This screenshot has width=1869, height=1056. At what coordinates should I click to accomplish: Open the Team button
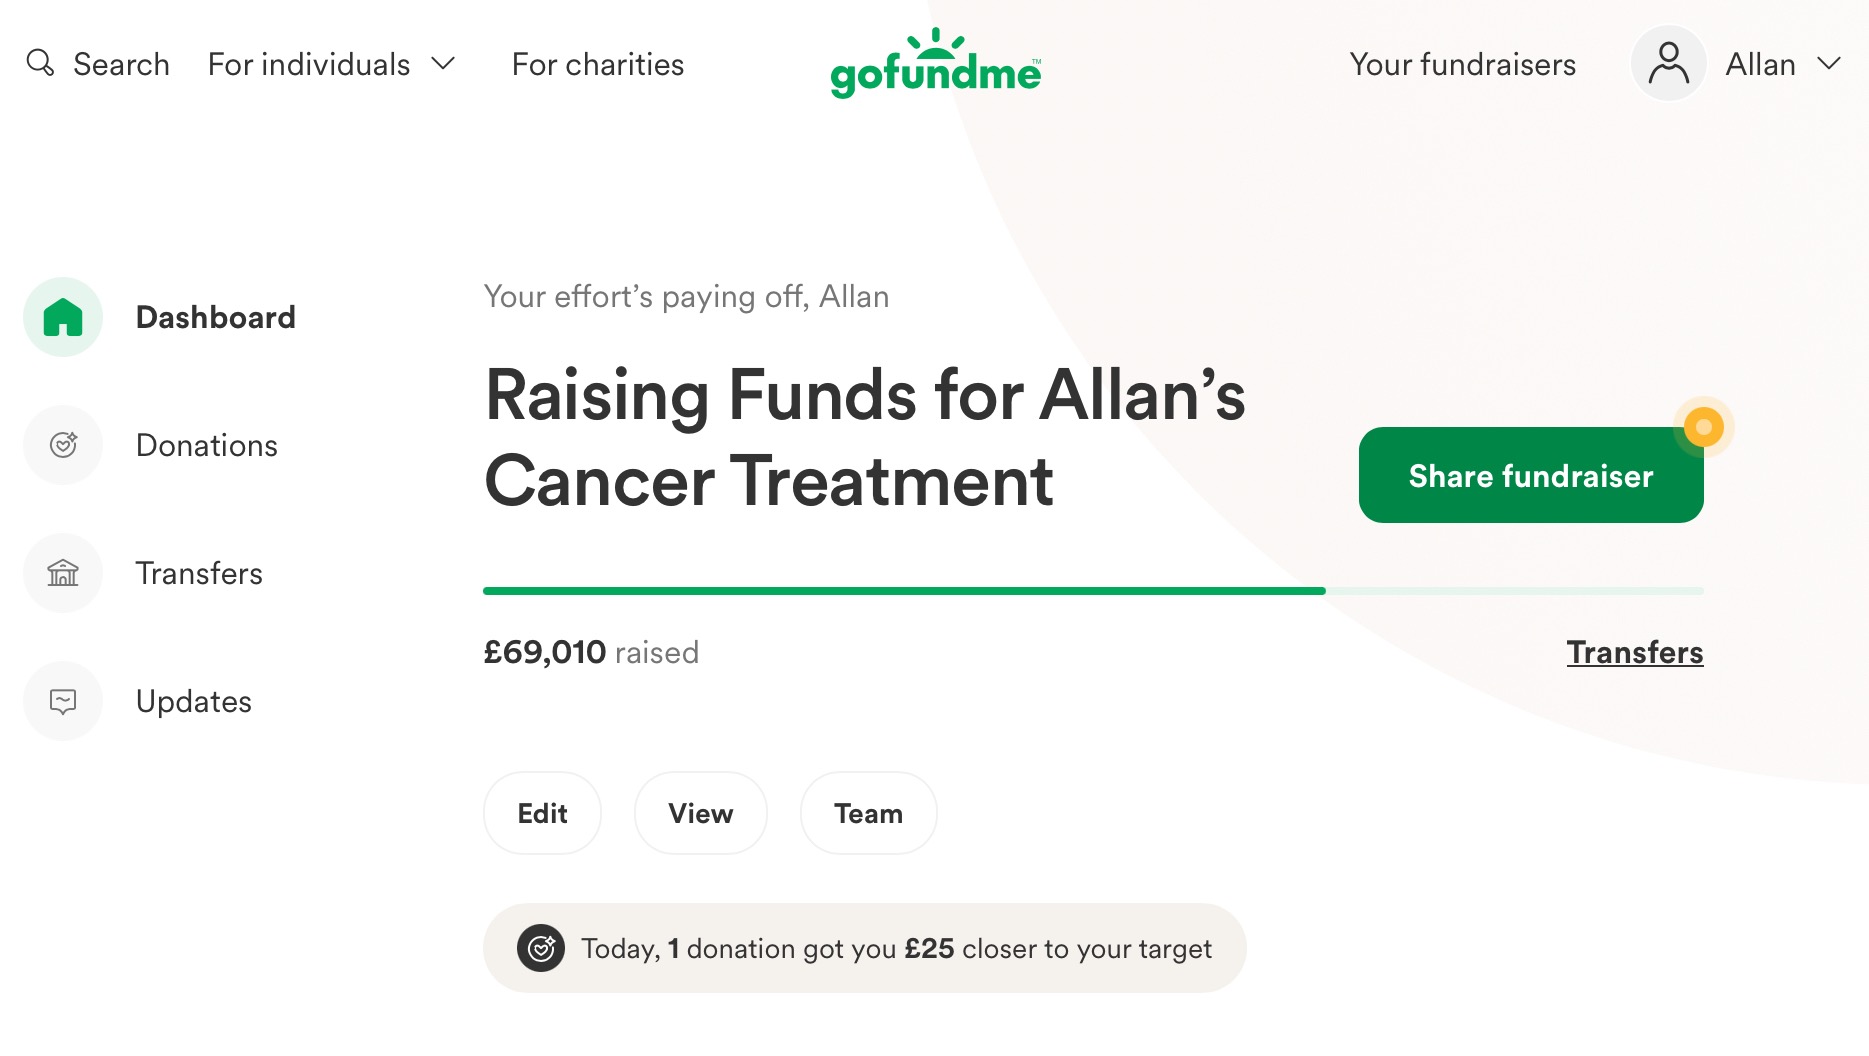(x=869, y=813)
